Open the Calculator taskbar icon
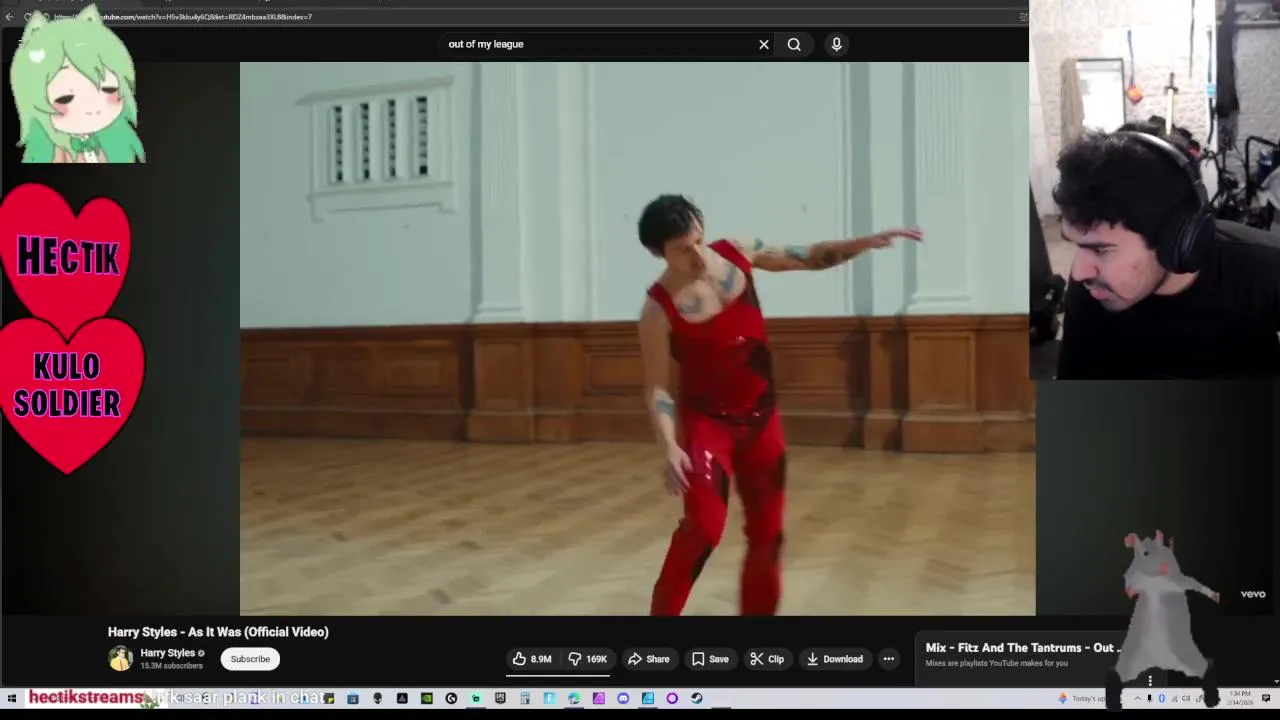 pos(525,698)
